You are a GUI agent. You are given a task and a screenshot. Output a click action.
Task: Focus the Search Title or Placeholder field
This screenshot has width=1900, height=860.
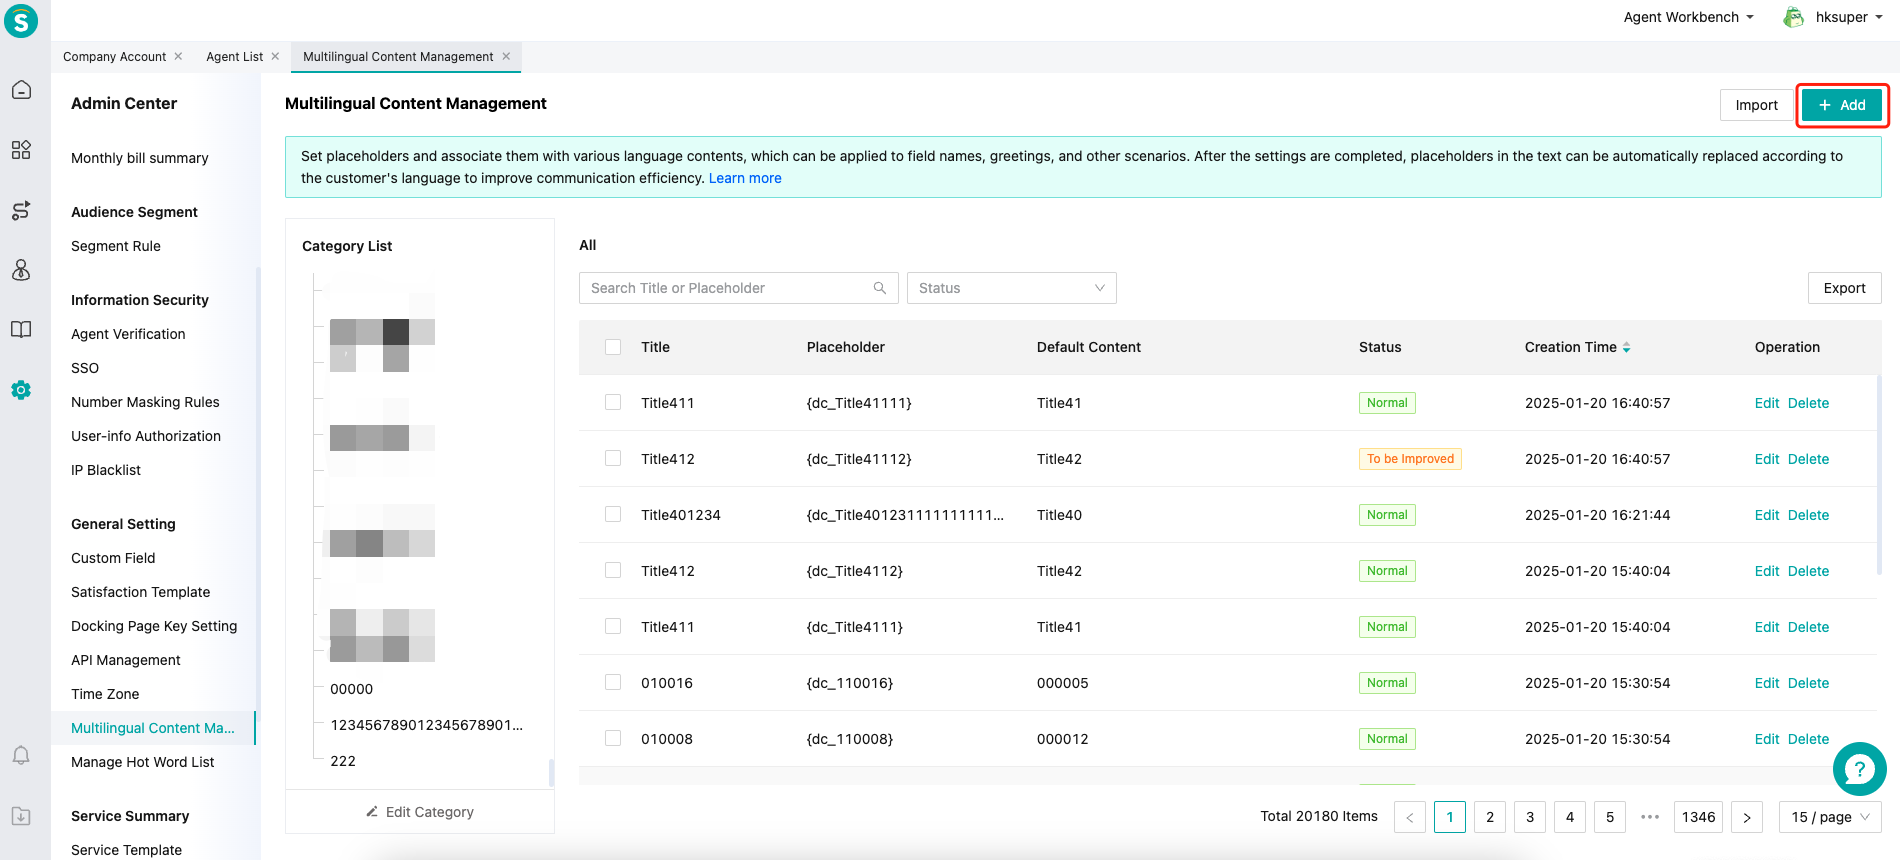(x=738, y=288)
